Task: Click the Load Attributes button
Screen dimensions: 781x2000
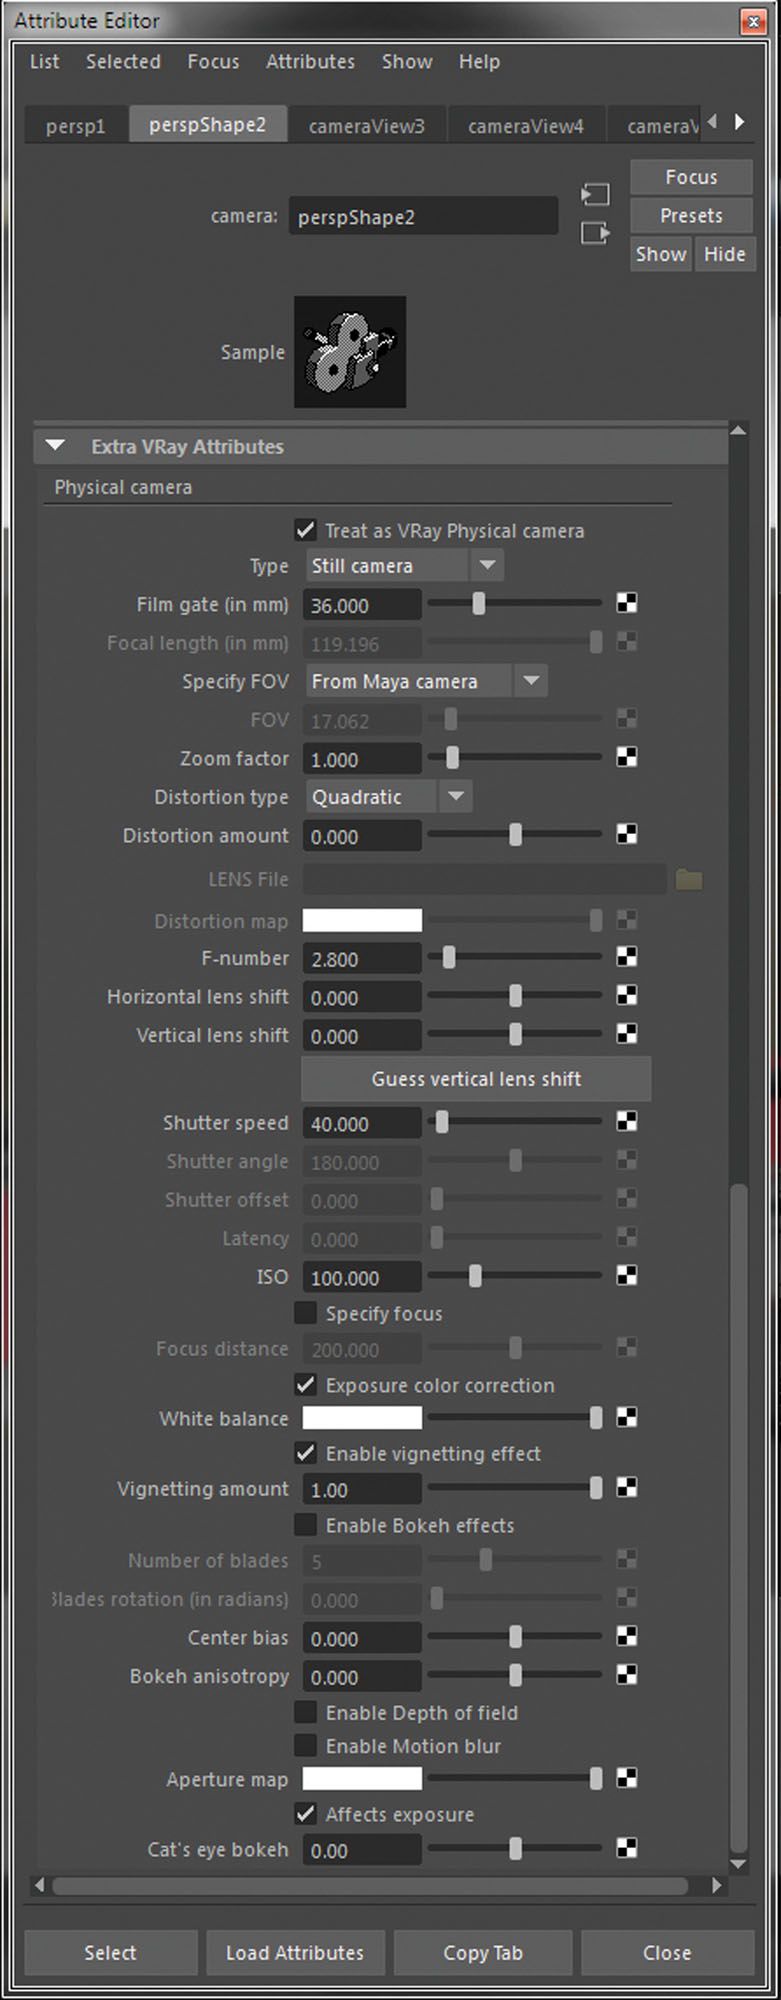Action: click(x=295, y=1953)
